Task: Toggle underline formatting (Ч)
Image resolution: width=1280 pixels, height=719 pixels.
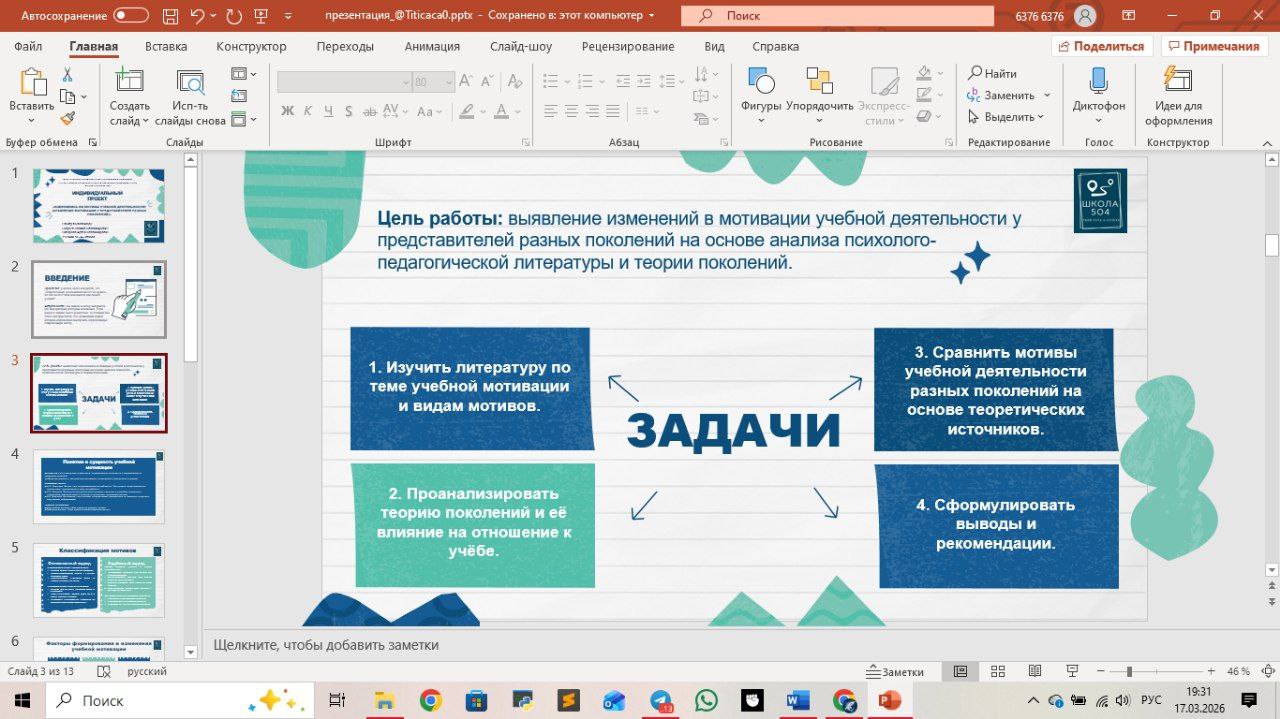Action: (x=330, y=111)
